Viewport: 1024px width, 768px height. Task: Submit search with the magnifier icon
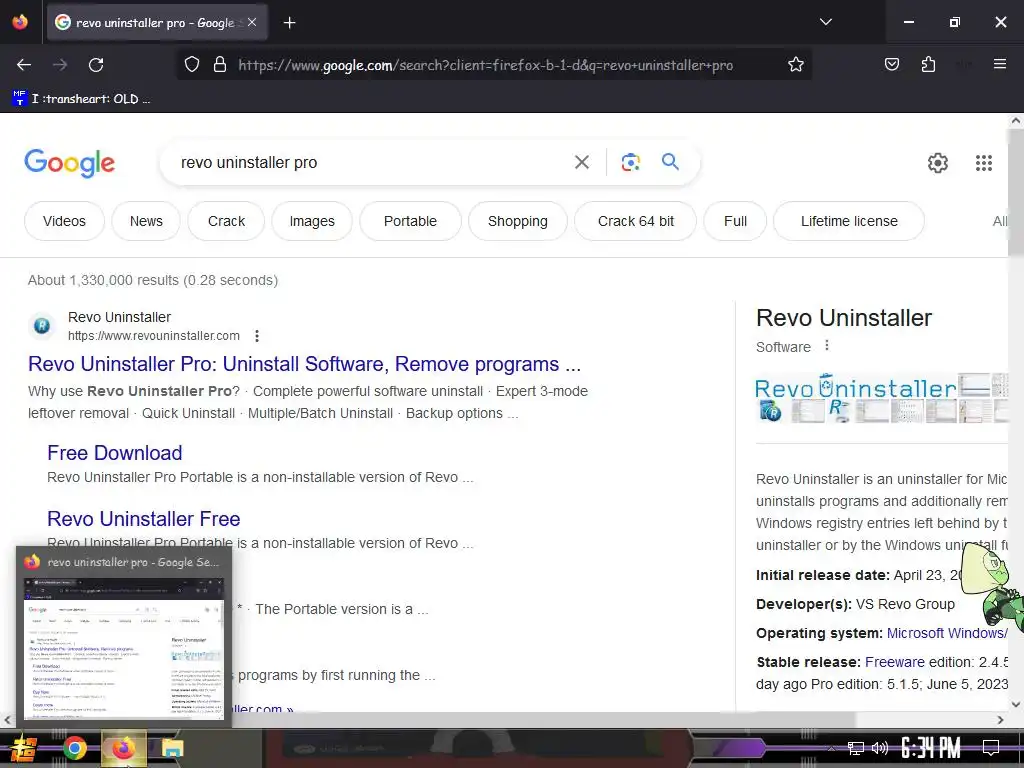(x=670, y=162)
